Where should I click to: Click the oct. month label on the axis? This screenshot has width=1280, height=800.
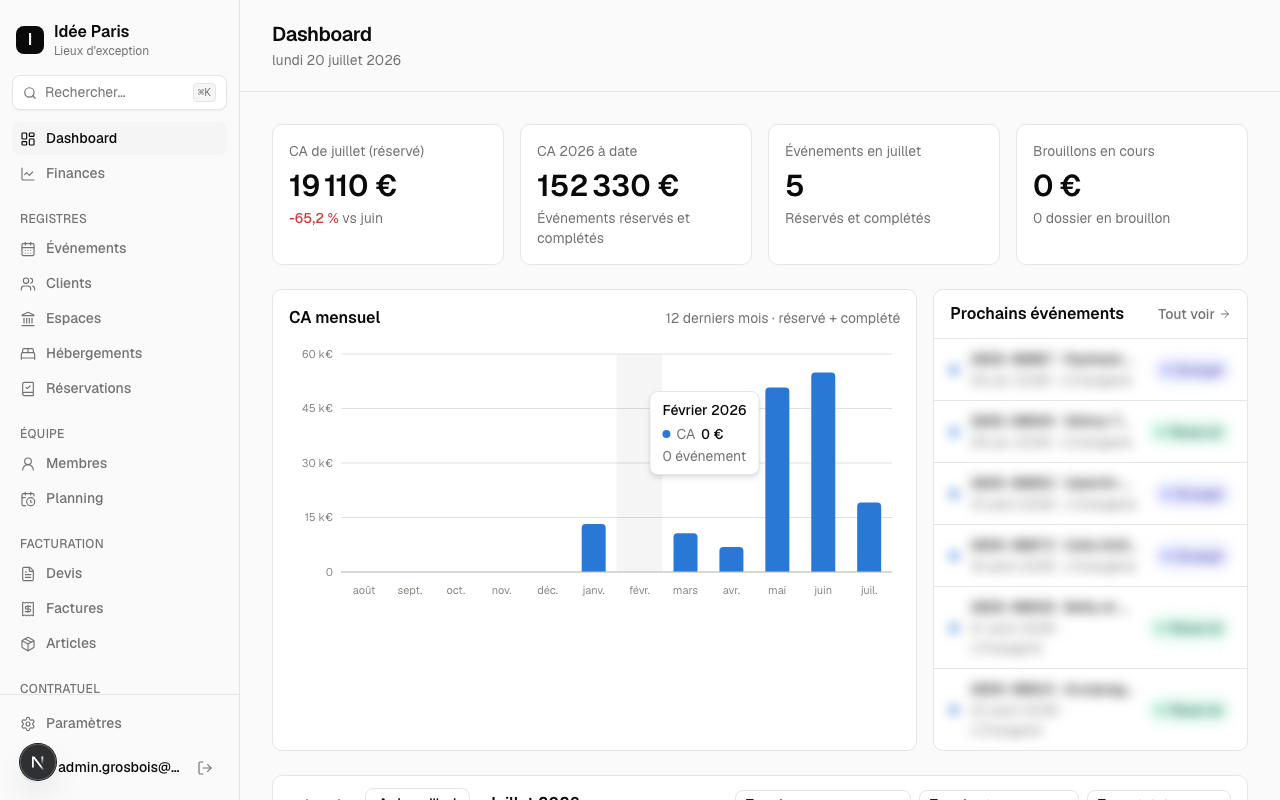(456, 591)
